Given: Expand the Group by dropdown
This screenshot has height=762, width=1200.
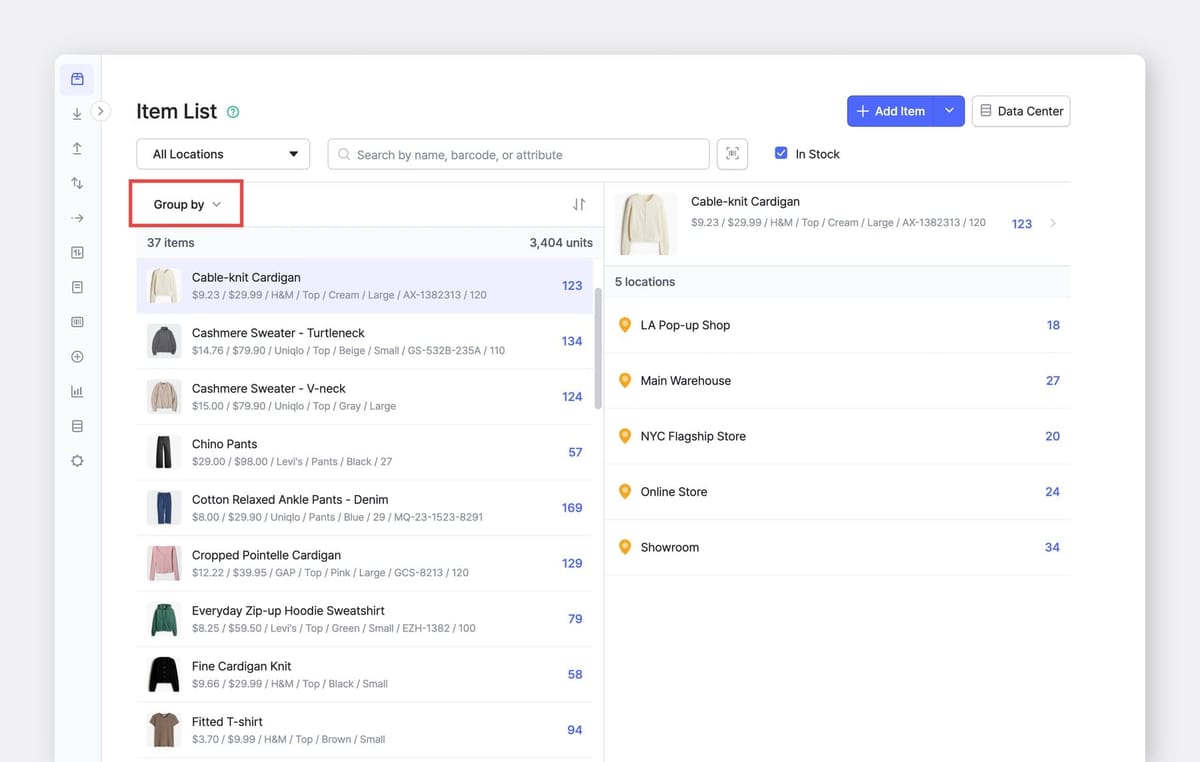Looking at the screenshot, I should (187, 204).
